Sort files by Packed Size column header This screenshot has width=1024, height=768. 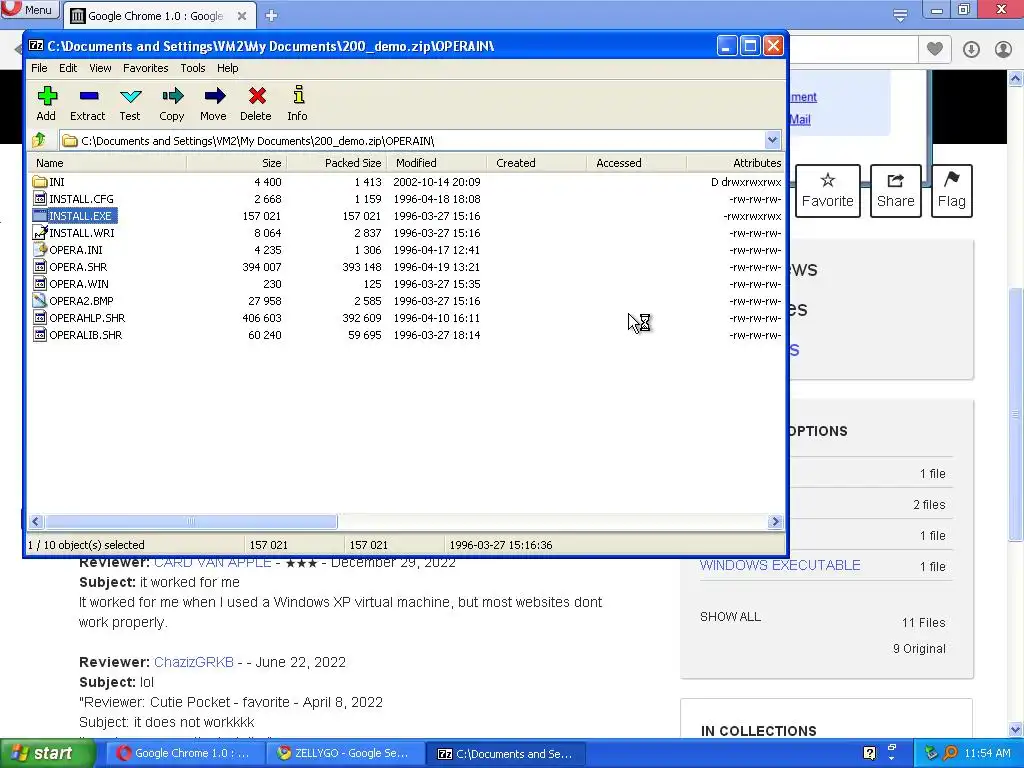point(336,163)
